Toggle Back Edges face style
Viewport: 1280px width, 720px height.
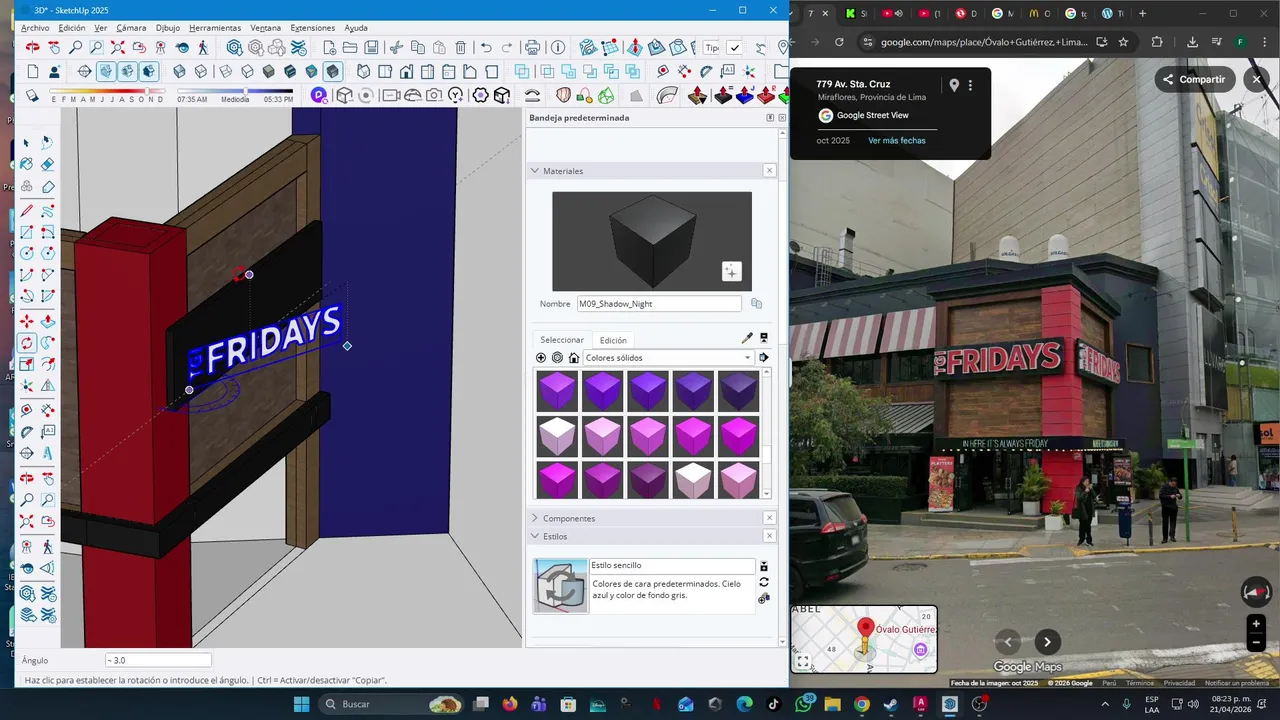(201, 71)
